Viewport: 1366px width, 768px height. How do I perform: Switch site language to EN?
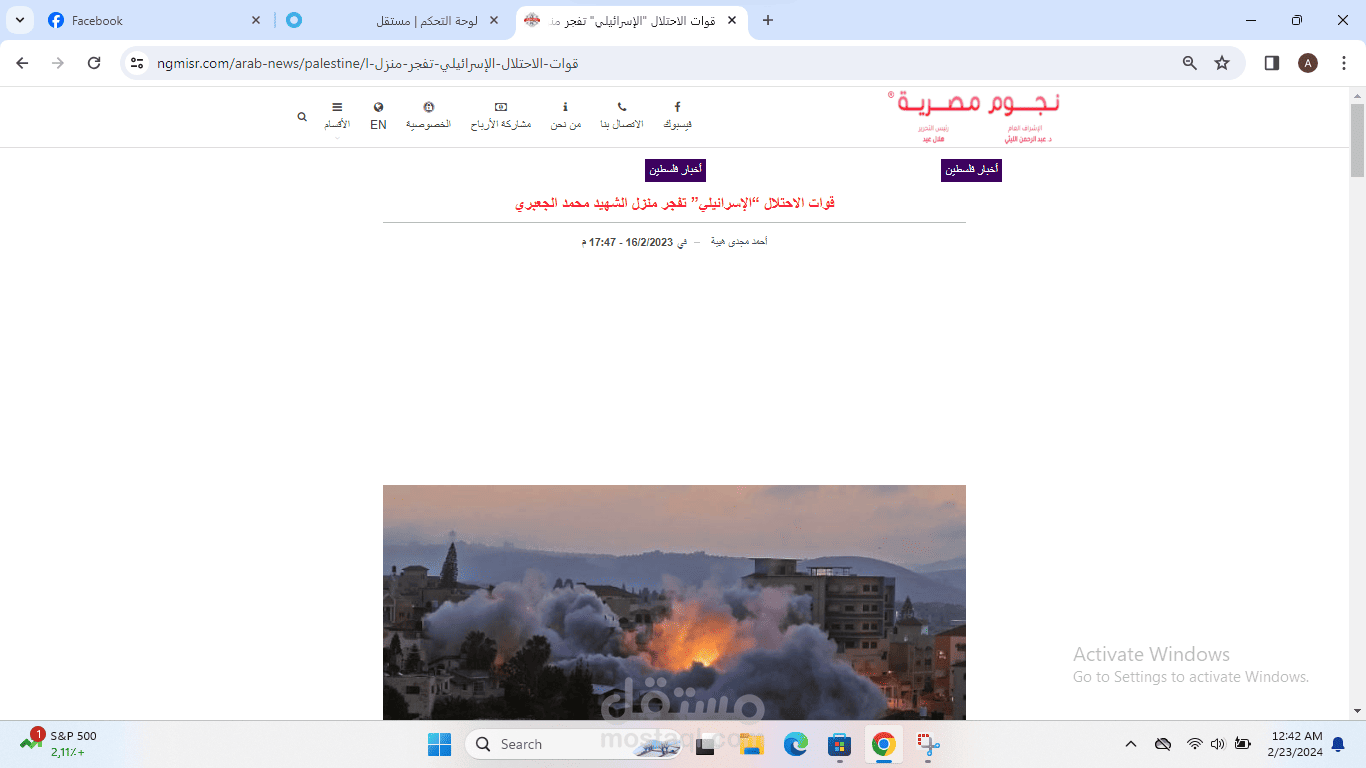point(378,116)
